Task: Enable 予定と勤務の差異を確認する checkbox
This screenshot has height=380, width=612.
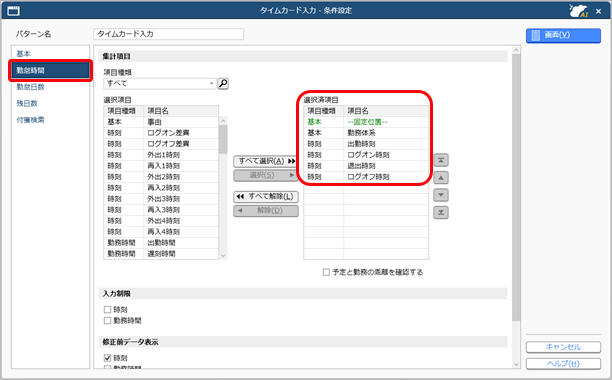Action: point(326,272)
